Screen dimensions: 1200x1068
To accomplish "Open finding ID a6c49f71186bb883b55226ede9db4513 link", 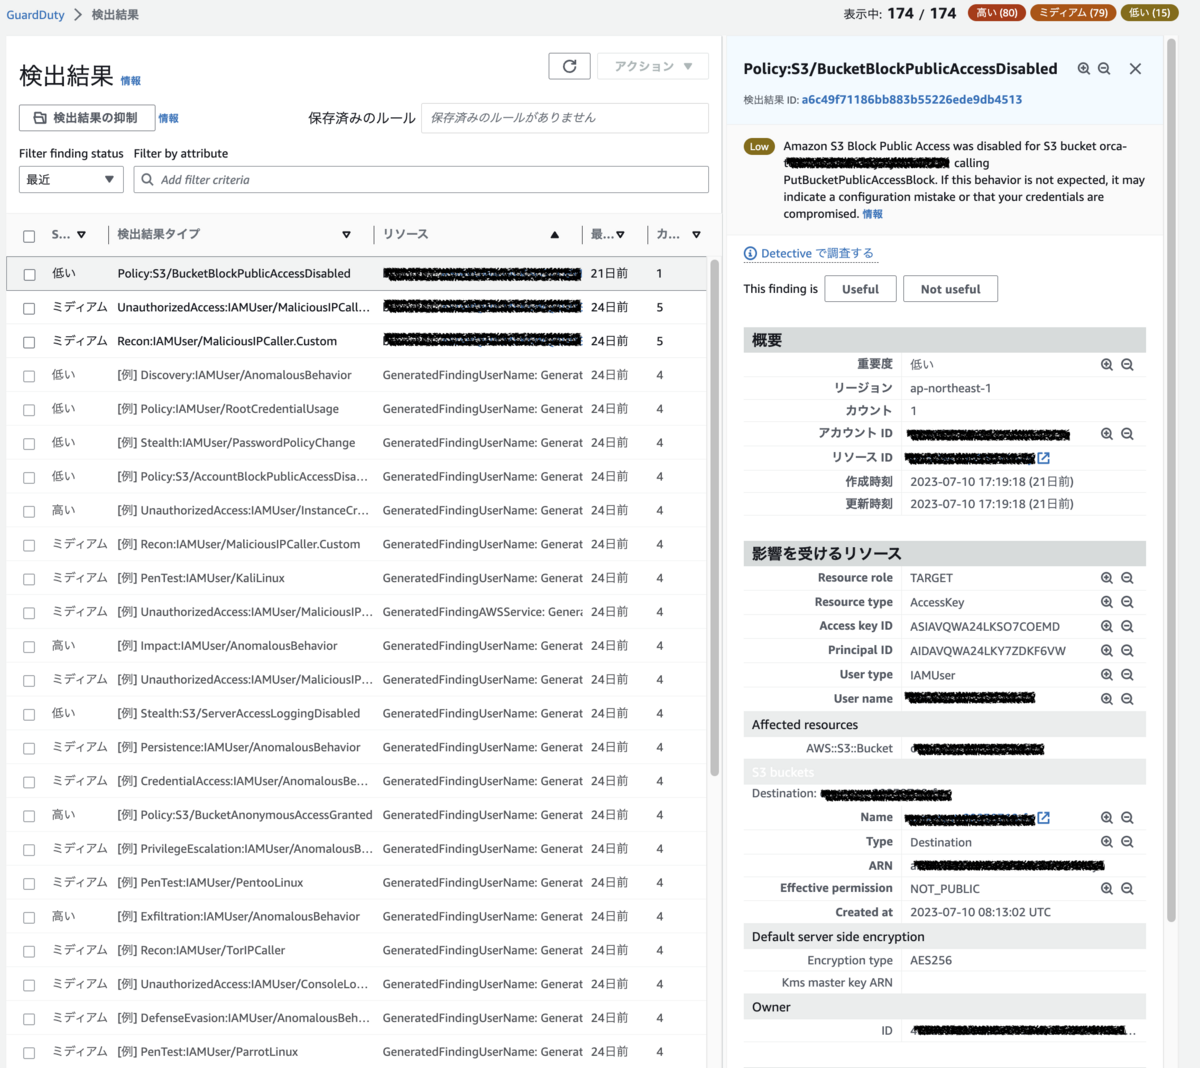I will pos(911,100).
